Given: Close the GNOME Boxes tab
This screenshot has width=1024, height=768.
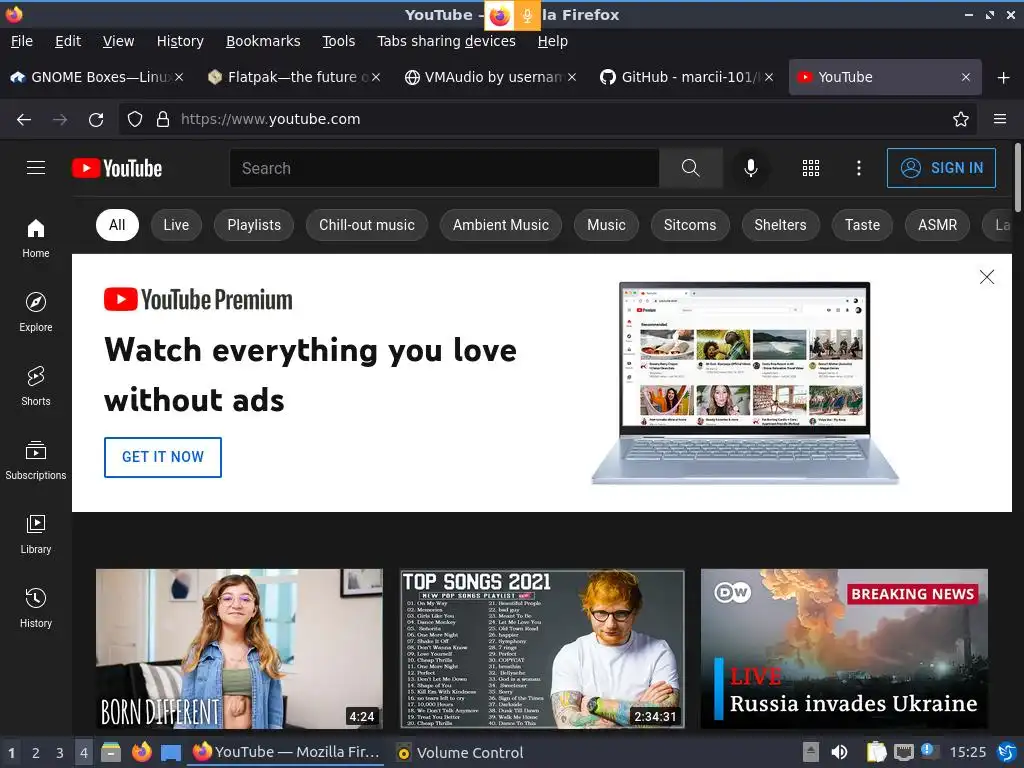Looking at the screenshot, I should (x=179, y=77).
